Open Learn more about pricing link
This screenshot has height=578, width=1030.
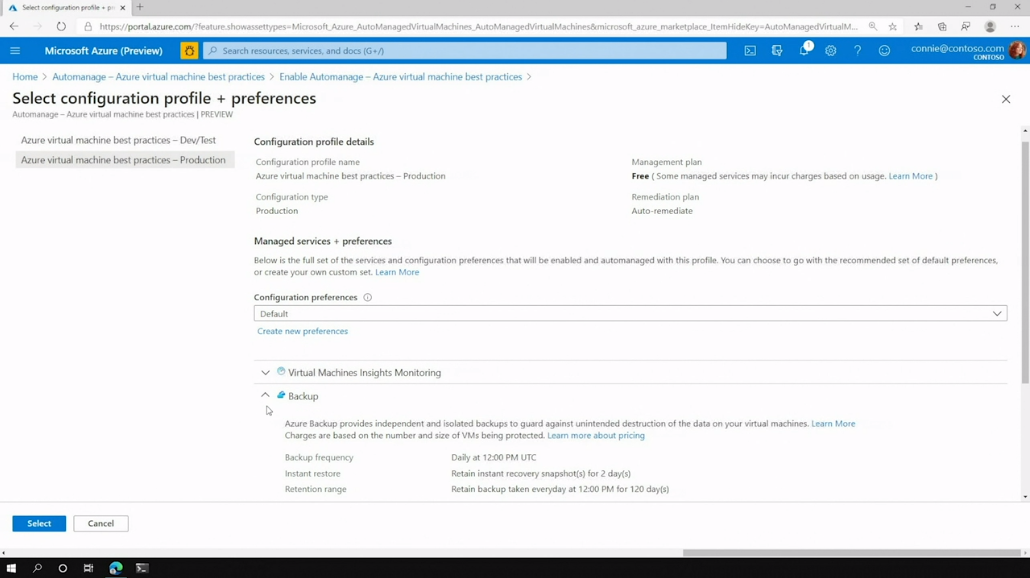coord(596,435)
